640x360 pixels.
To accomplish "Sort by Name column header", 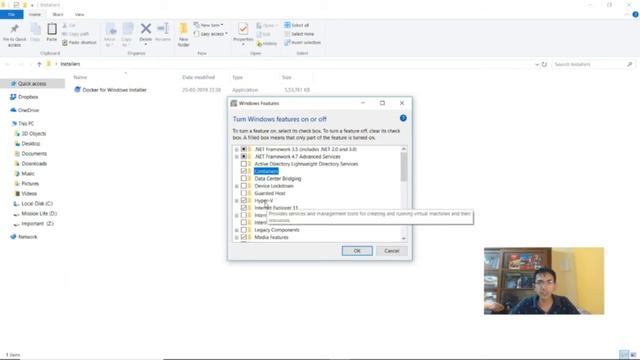I will pyautogui.click(x=80, y=77).
